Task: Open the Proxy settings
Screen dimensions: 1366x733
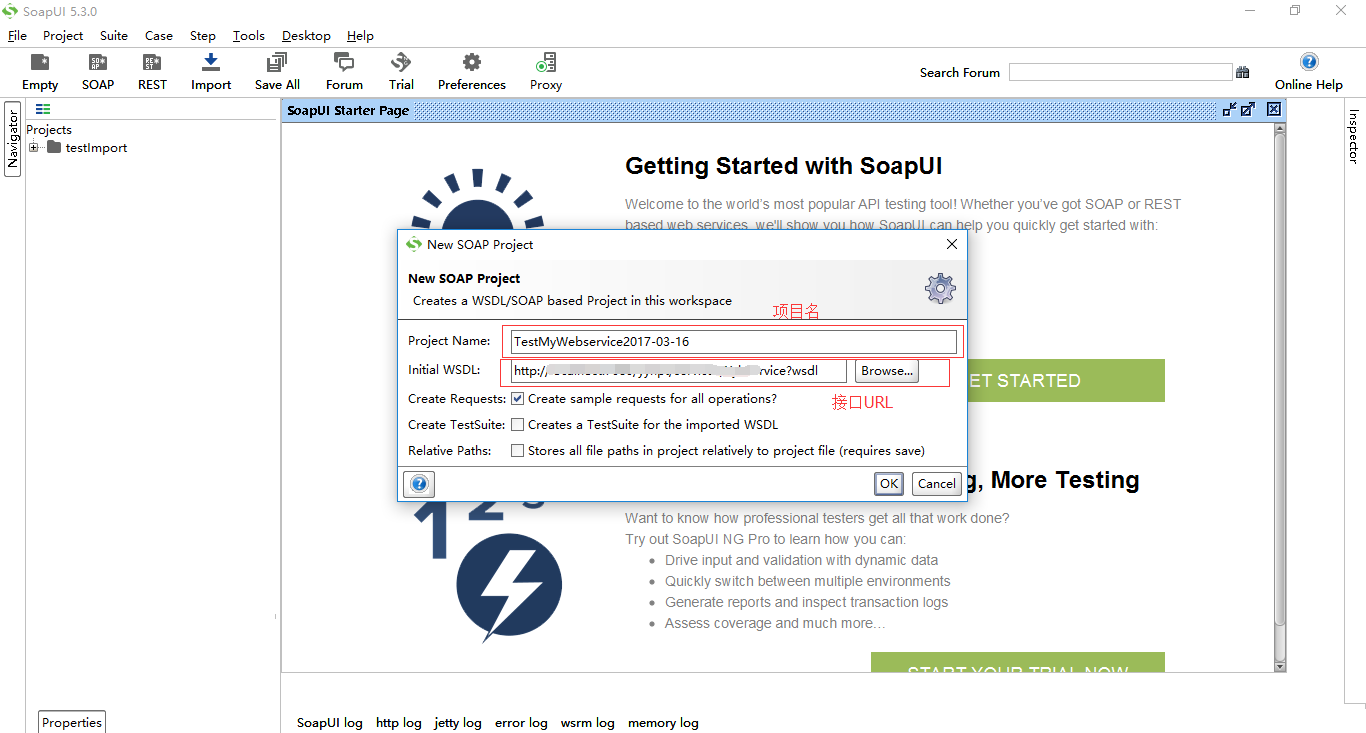Action: pos(545,70)
